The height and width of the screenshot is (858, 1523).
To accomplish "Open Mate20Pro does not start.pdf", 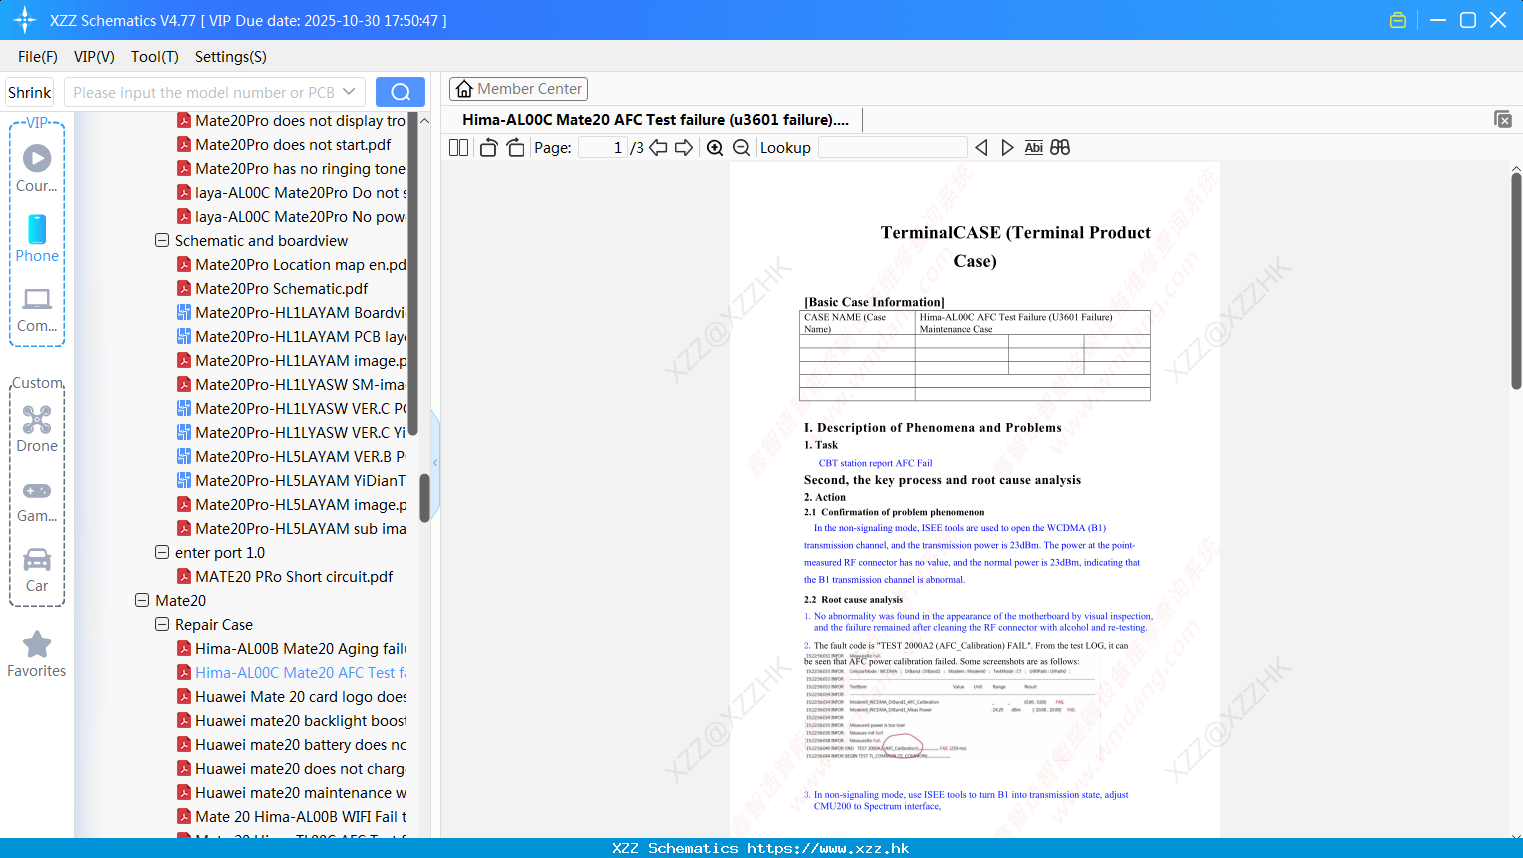I will pos(284,145).
